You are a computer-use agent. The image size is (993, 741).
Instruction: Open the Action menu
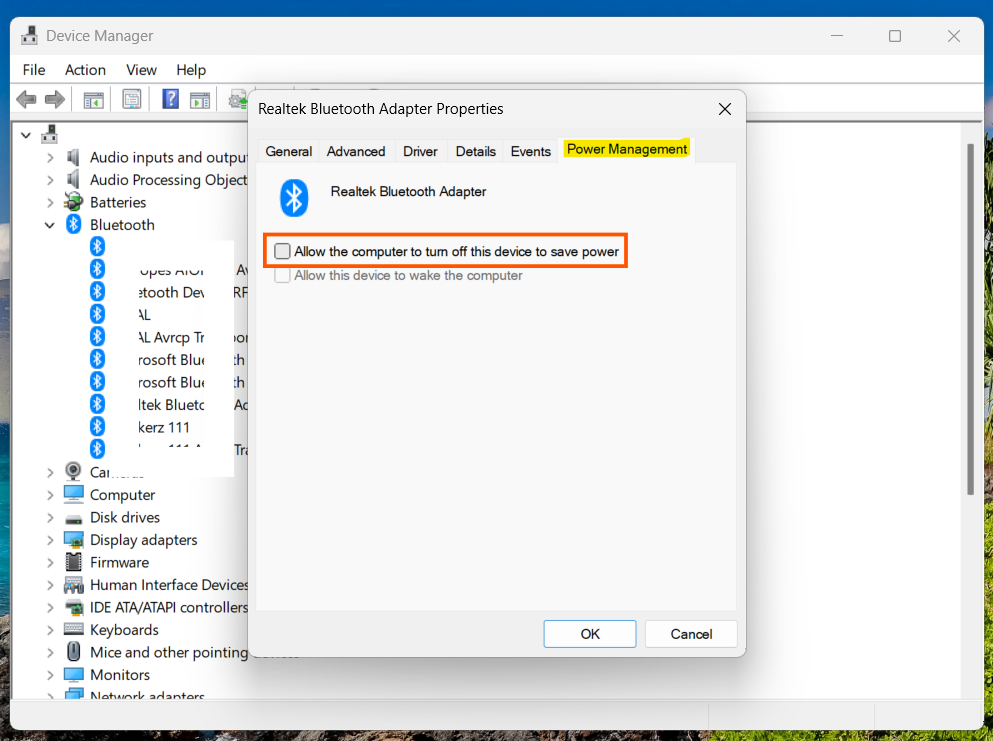pyautogui.click(x=85, y=70)
